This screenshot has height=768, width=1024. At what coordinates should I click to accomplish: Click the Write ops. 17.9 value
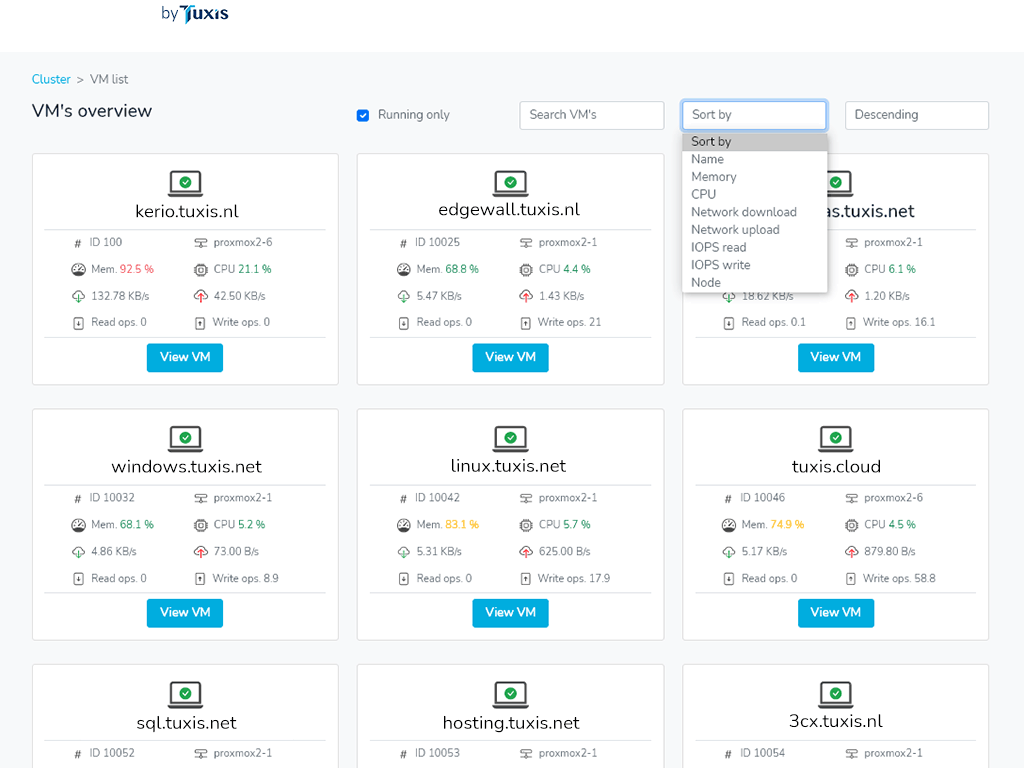coord(573,579)
